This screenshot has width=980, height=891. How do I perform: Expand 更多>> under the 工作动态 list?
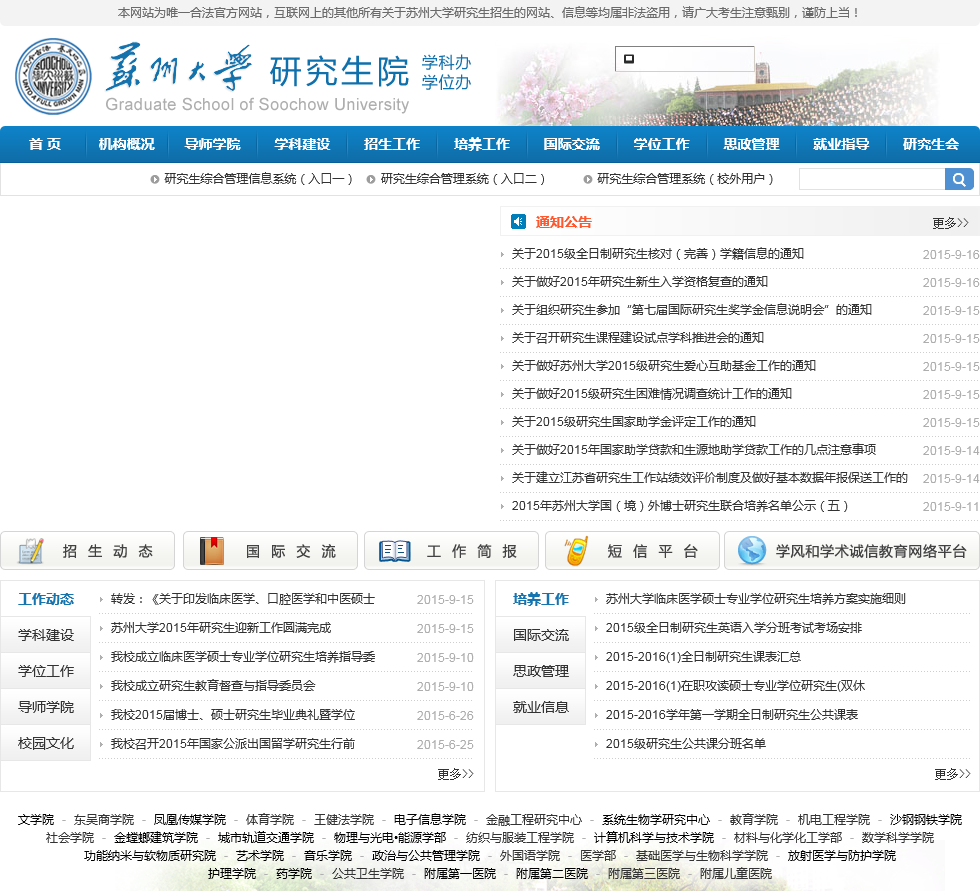(455, 774)
